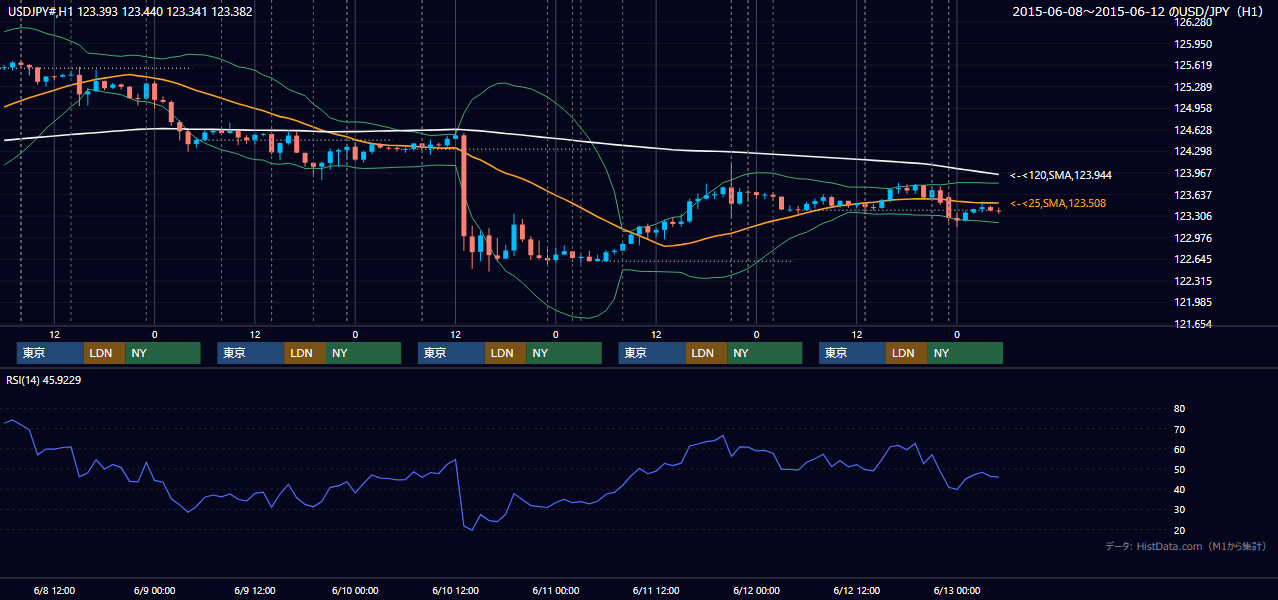Click the 6/12 12:00 date label
Image resolution: width=1278 pixels, height=600 pixels.
pyautogui.click(x=856, y=590)
